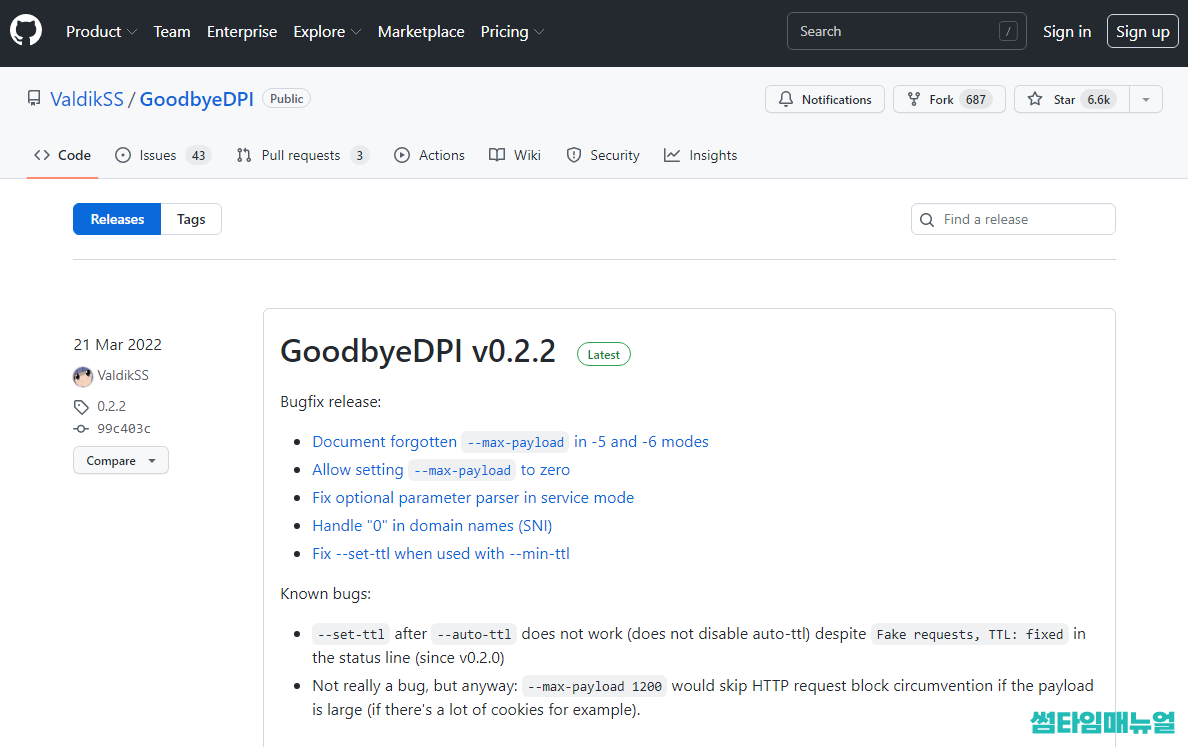Open the 0.2.2 tag link
Viewport: 1188px width, 747px height.
[111, 406]
